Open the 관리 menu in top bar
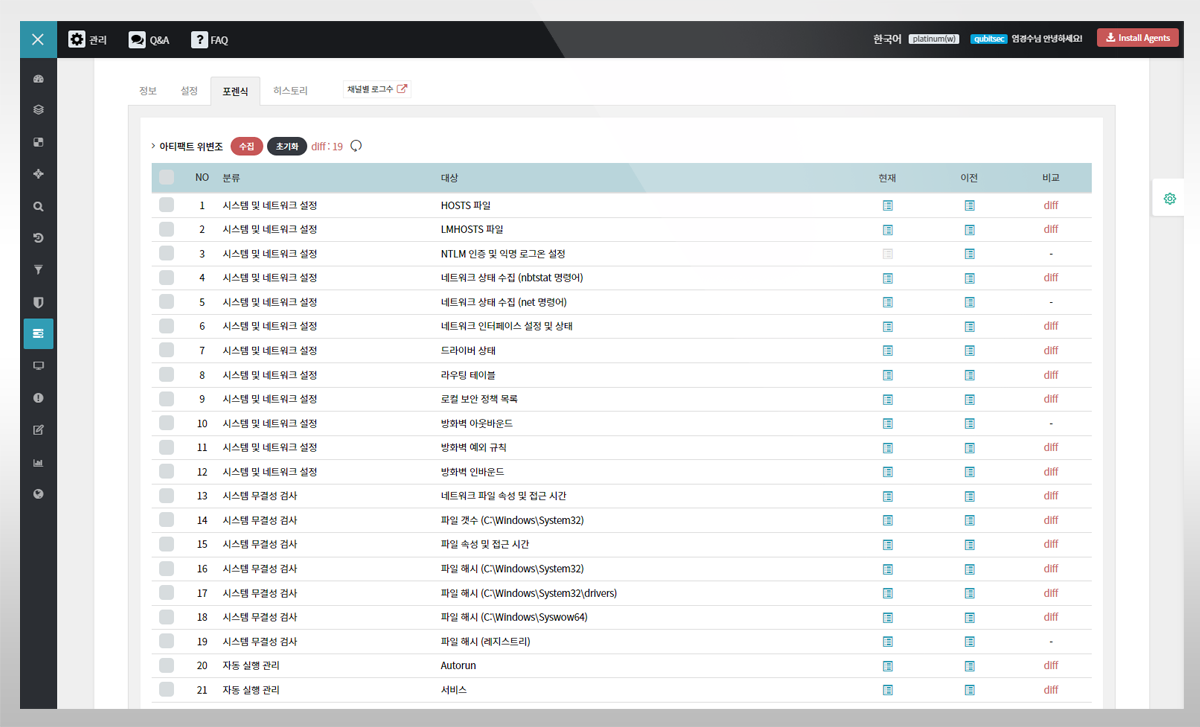This screenshot has height=727, width=1200. click(88, 40)
